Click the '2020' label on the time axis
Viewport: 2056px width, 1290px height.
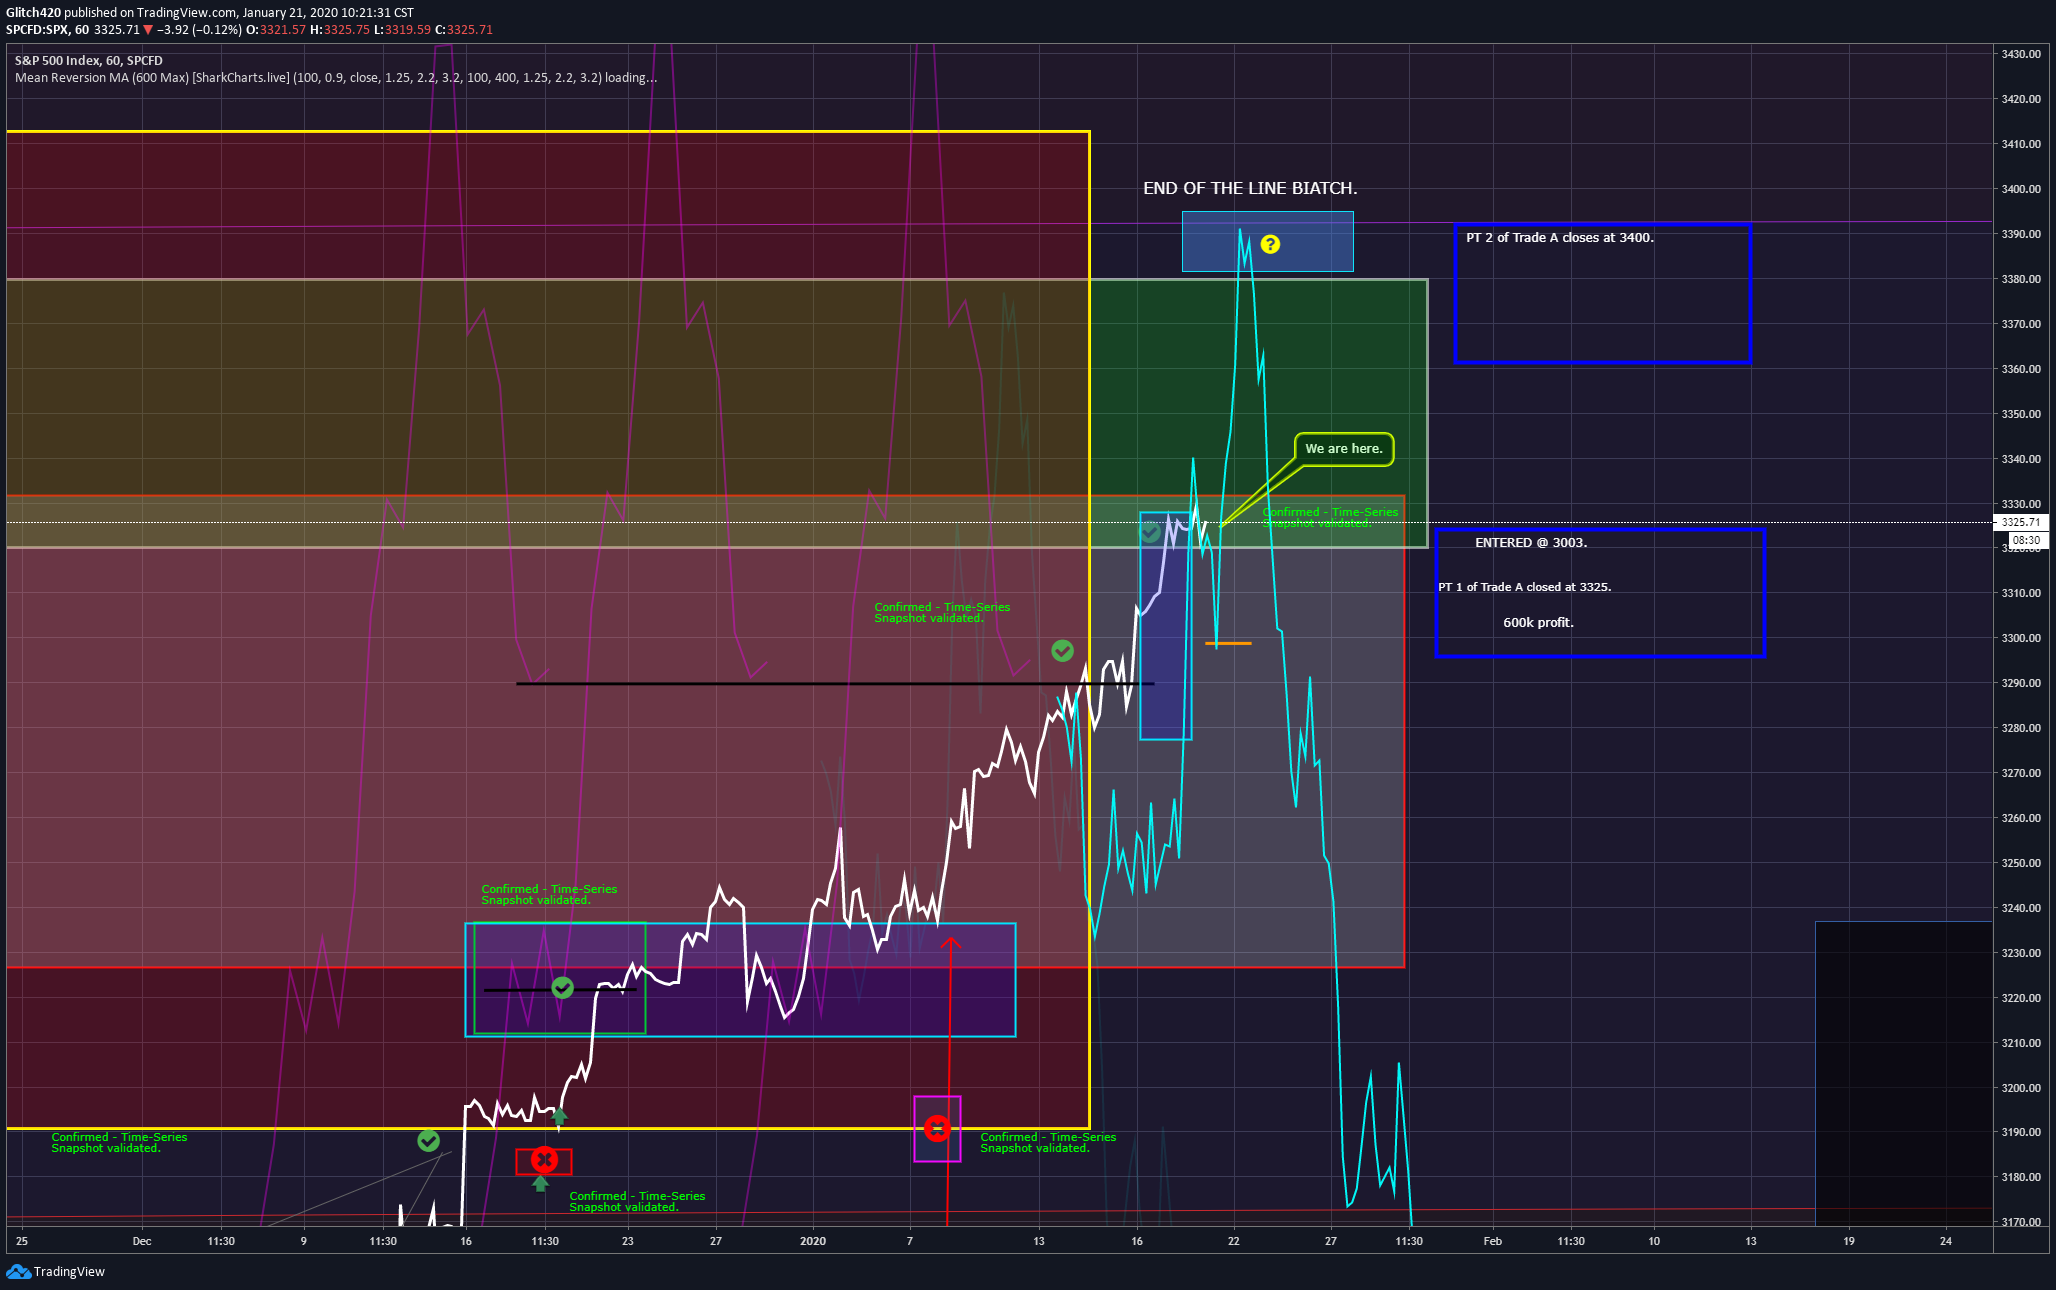(813, 1241)
